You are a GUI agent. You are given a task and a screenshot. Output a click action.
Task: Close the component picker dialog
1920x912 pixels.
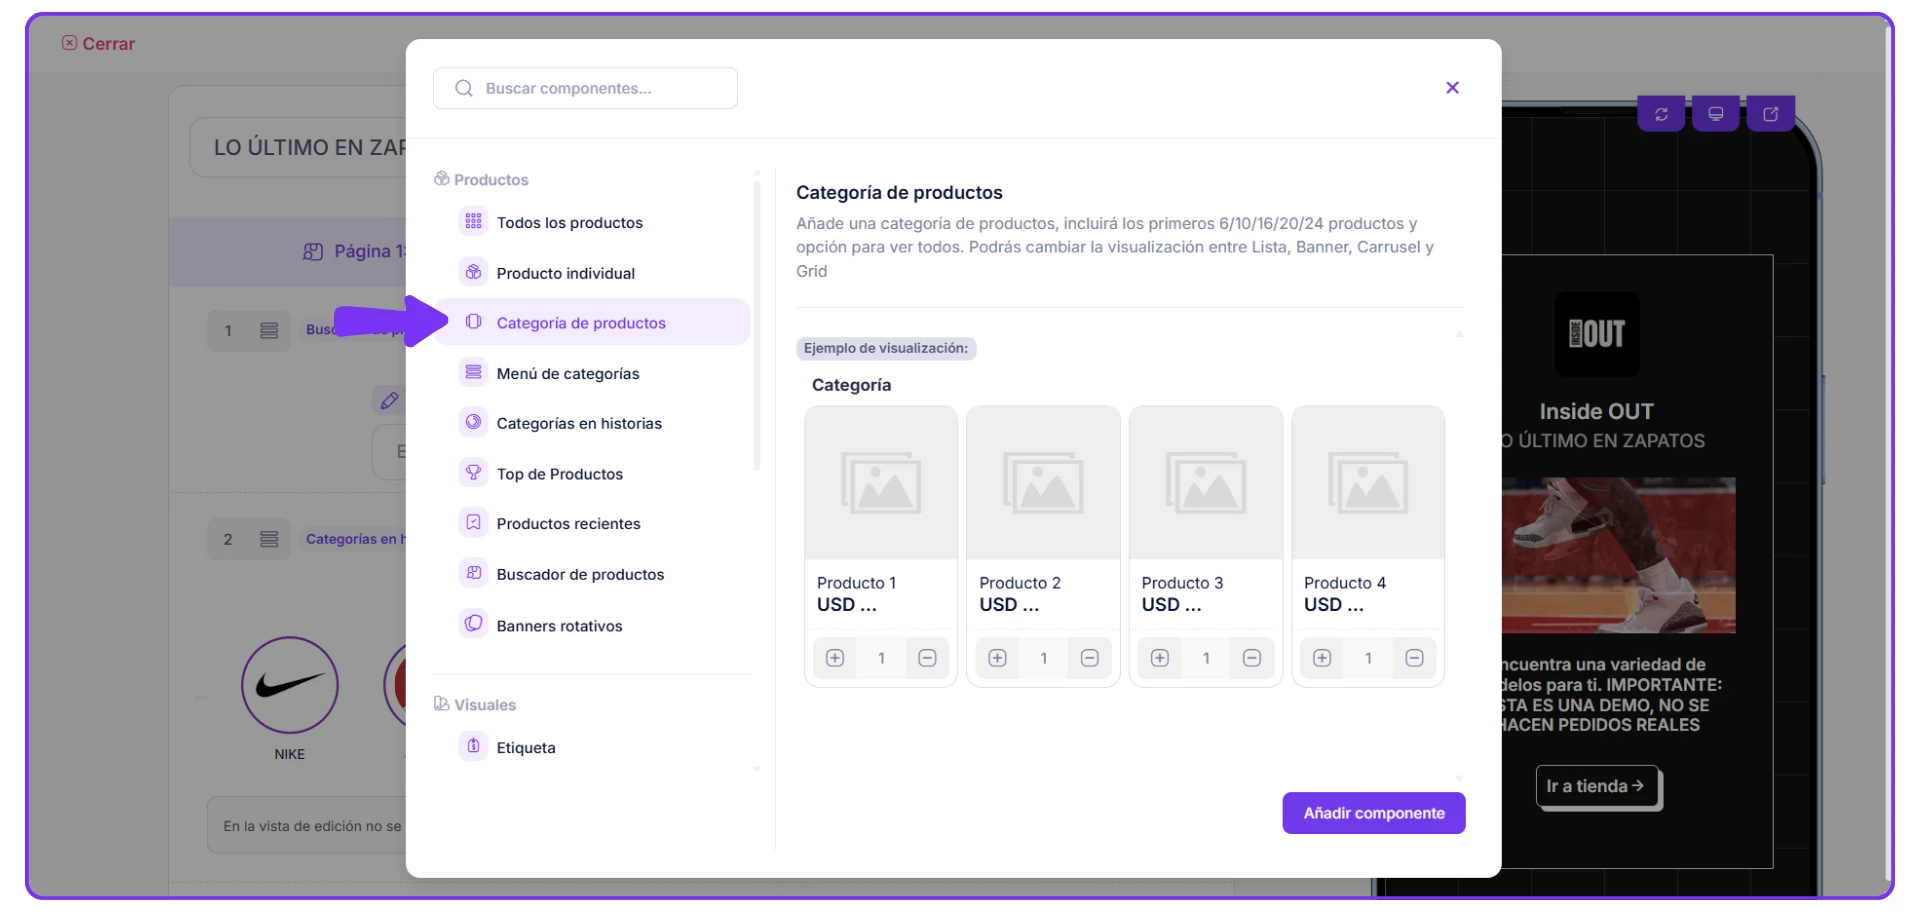[1452, 88]
